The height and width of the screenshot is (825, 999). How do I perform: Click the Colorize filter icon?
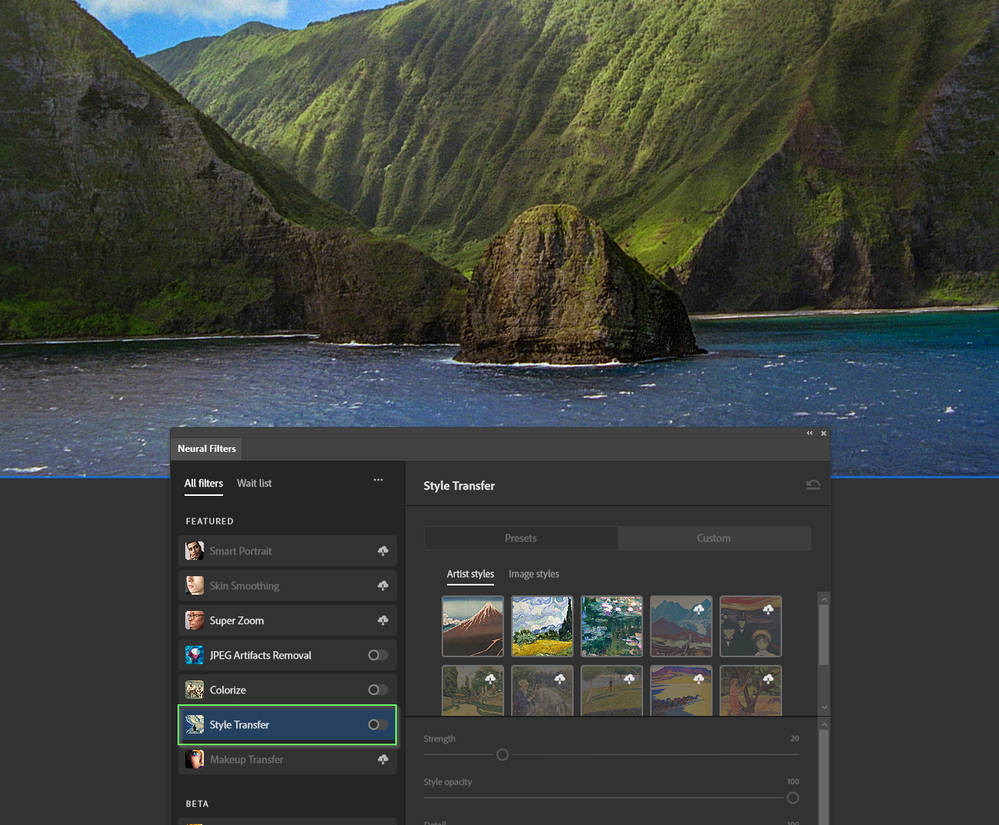[194, 689]
